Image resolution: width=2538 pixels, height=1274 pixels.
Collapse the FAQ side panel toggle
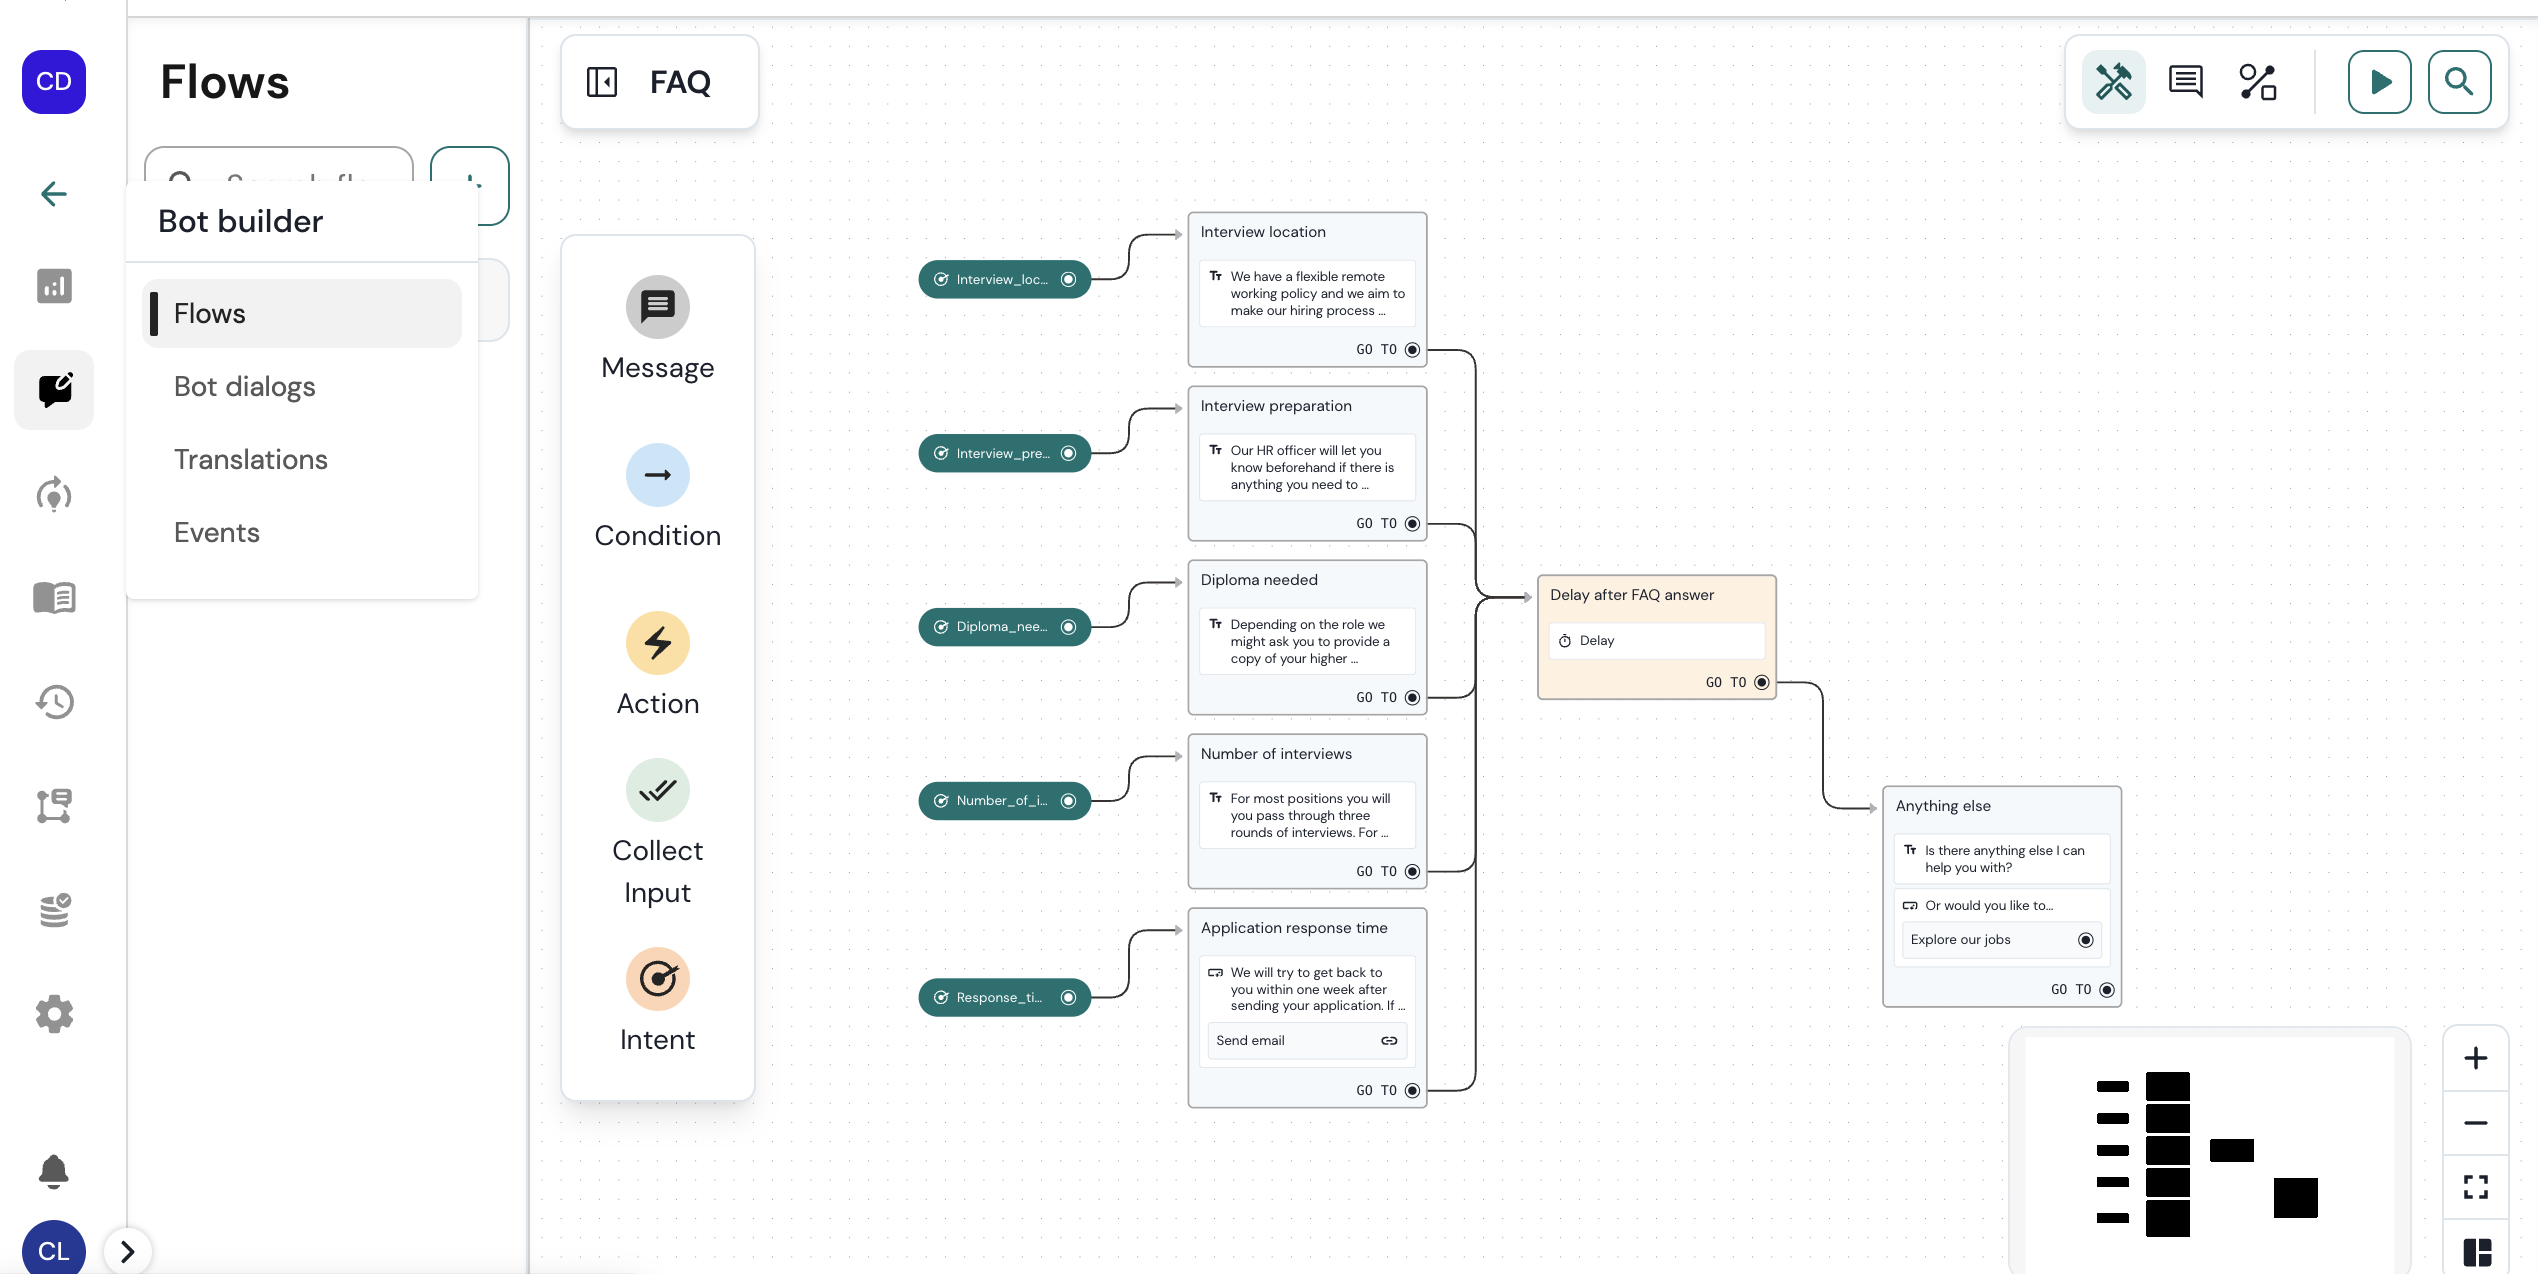click(602, 82)
